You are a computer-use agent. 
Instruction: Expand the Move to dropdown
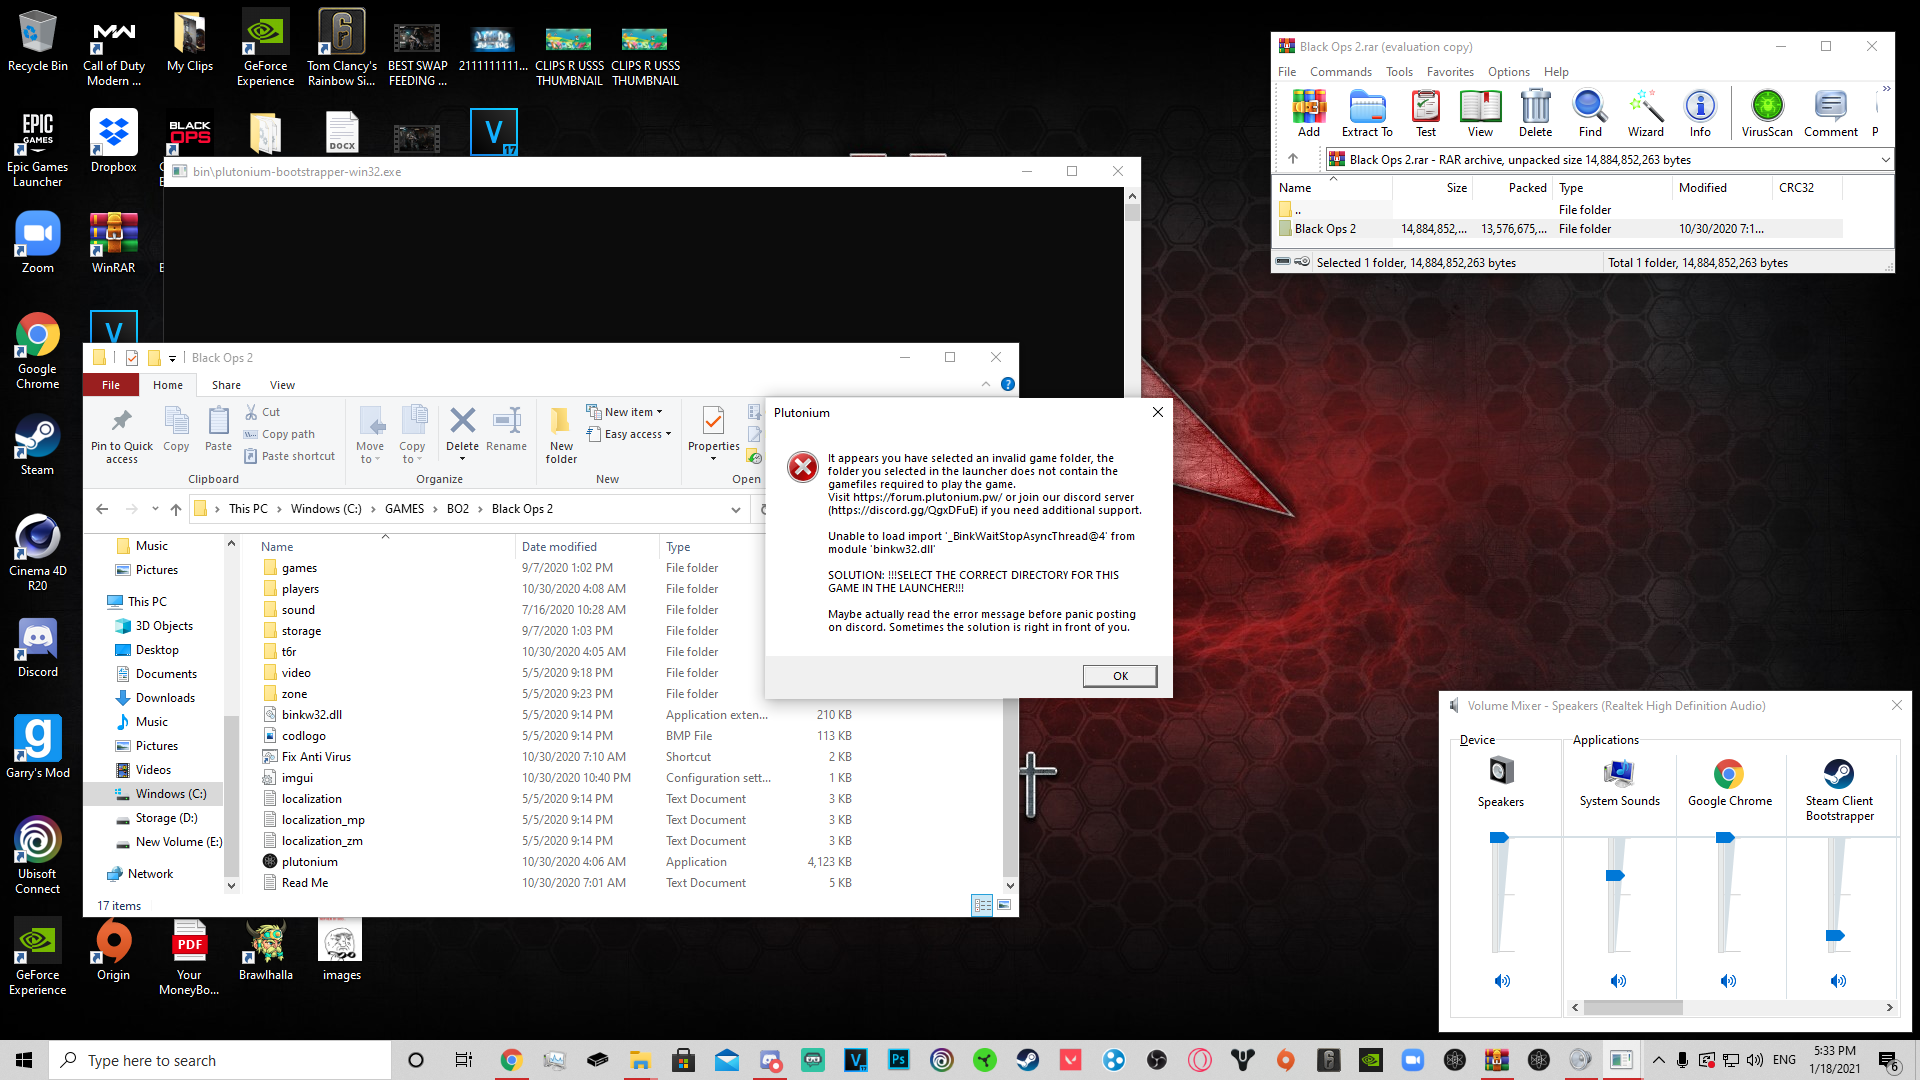pyautogui.click(x=370, y=454)
